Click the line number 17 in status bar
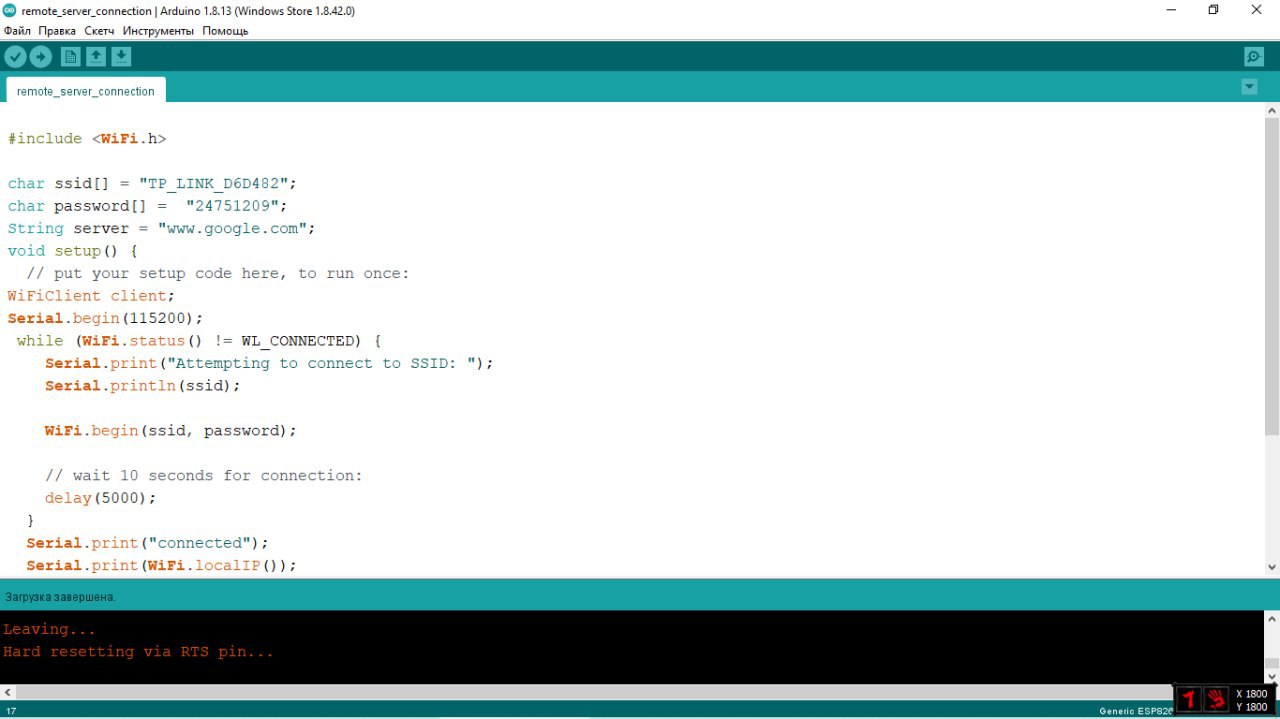The height and width of the screenshot is (719, 1280). [x=11, y=711]
